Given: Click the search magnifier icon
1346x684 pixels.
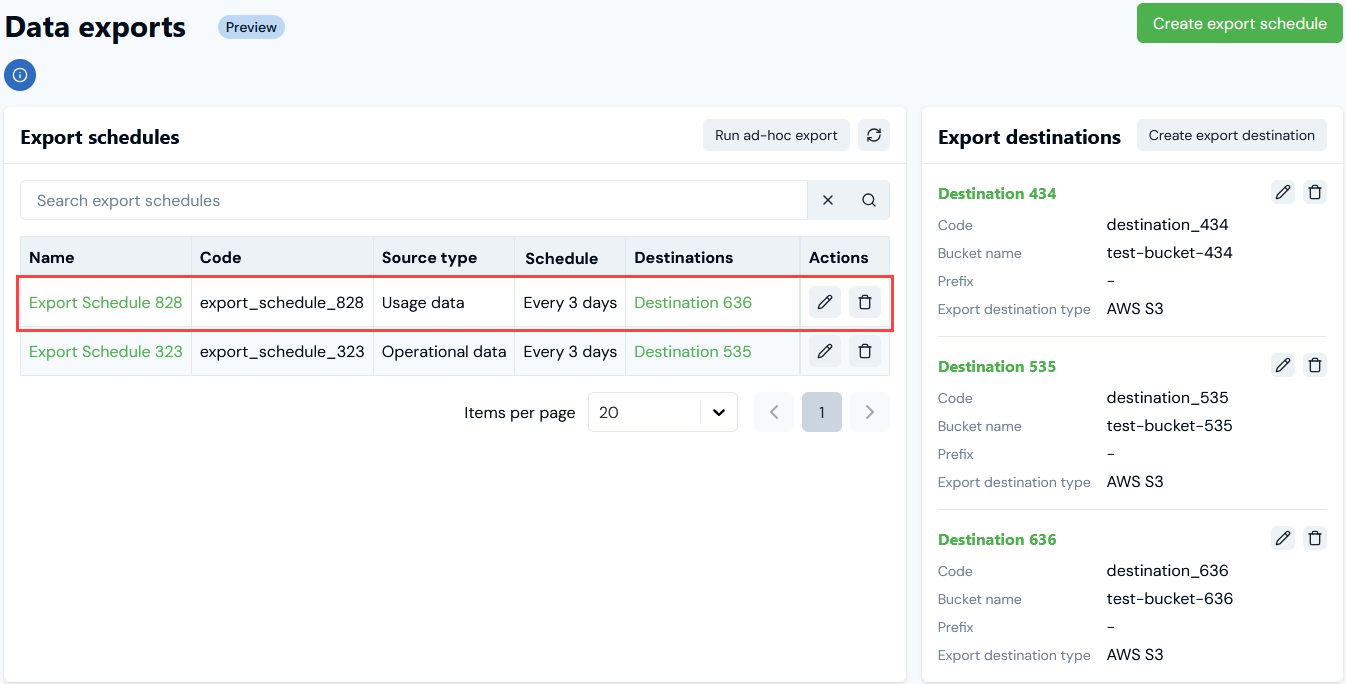Looking at the screenshot, I should click(x=869, y=200).
